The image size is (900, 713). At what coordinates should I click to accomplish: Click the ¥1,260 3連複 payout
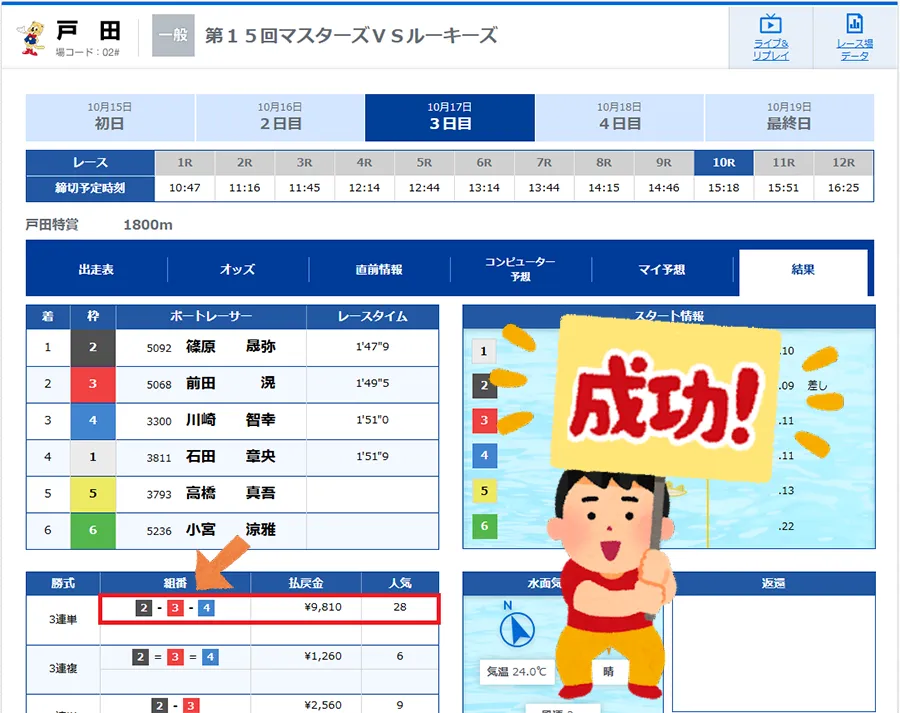[x=323, y=656]
